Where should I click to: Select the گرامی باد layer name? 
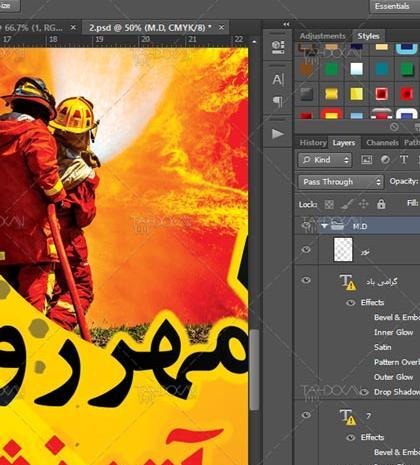(382, 282)
